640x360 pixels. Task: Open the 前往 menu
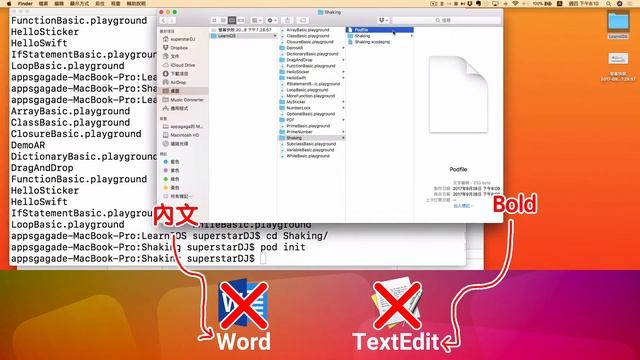pyautogui.click(x=100, y=3)
